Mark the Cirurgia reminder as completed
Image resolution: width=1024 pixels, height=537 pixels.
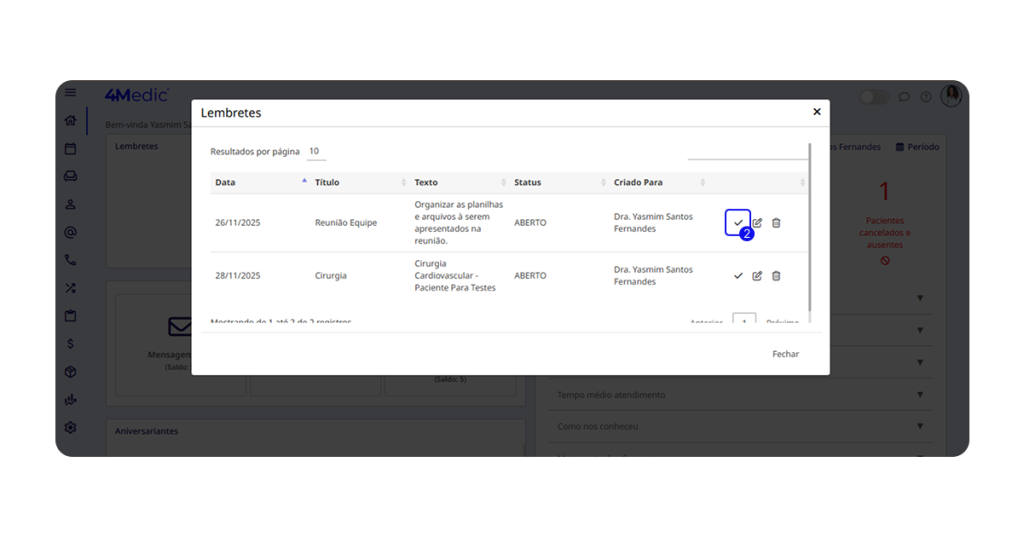coord(738,276)
